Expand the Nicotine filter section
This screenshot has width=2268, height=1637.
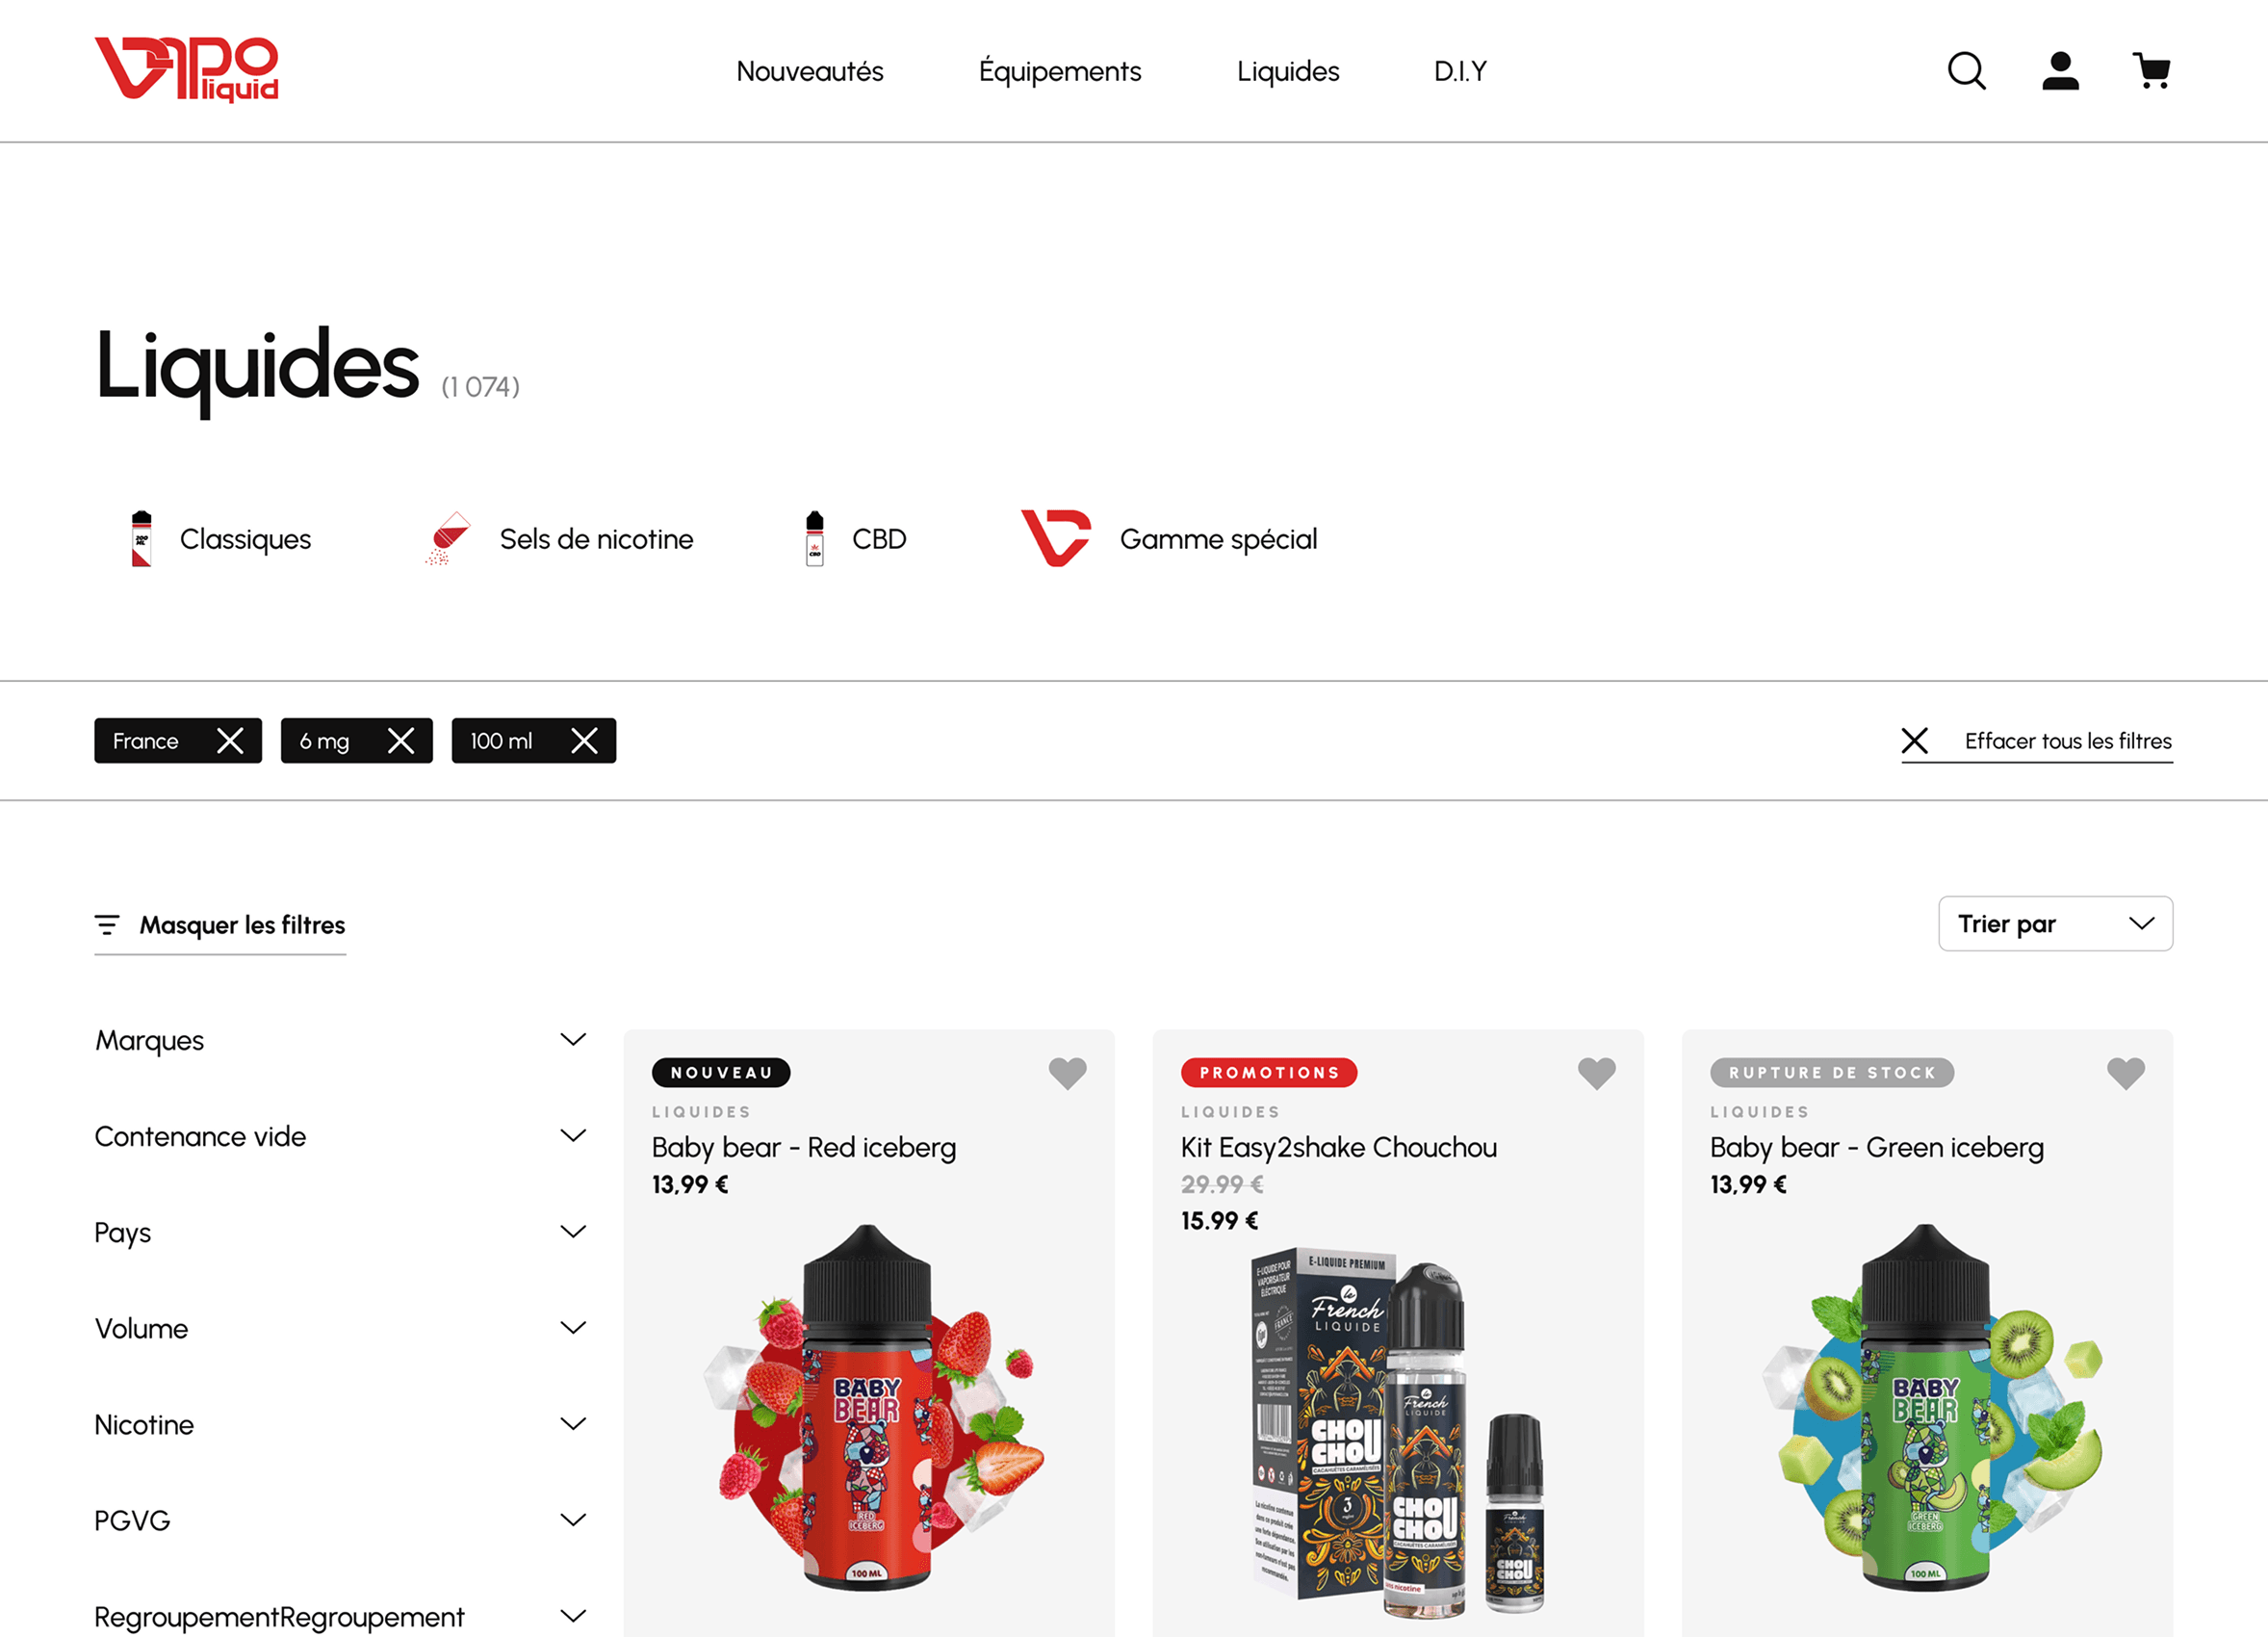click(340, 1424)
